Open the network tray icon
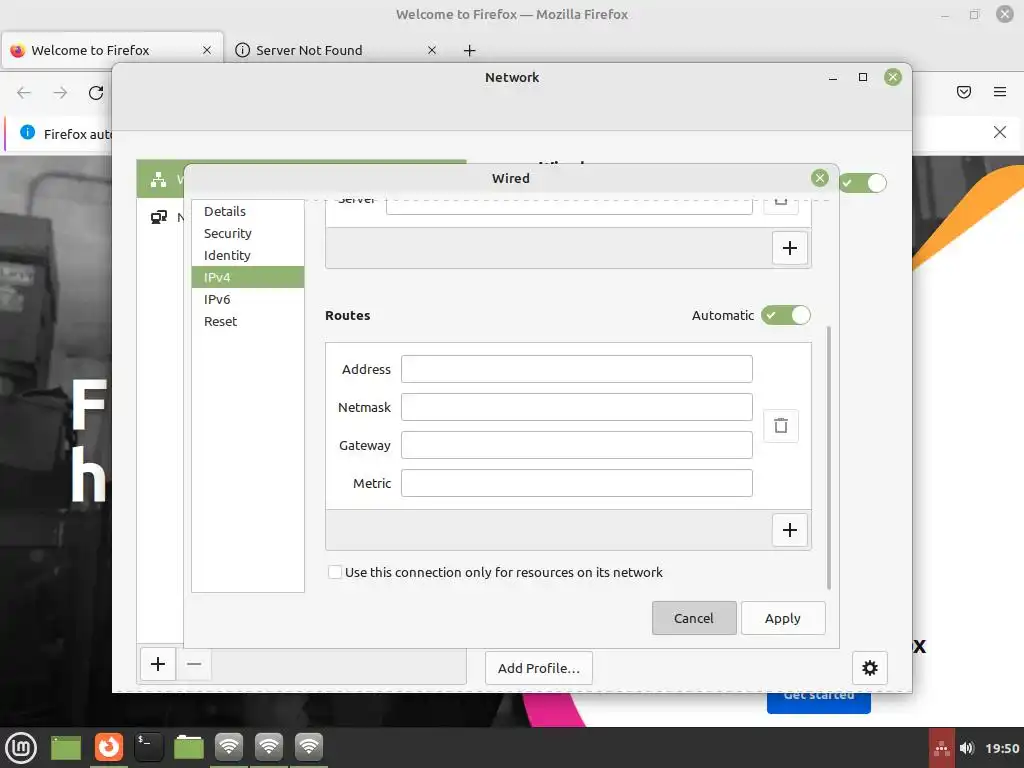 (x=942, y=748)
